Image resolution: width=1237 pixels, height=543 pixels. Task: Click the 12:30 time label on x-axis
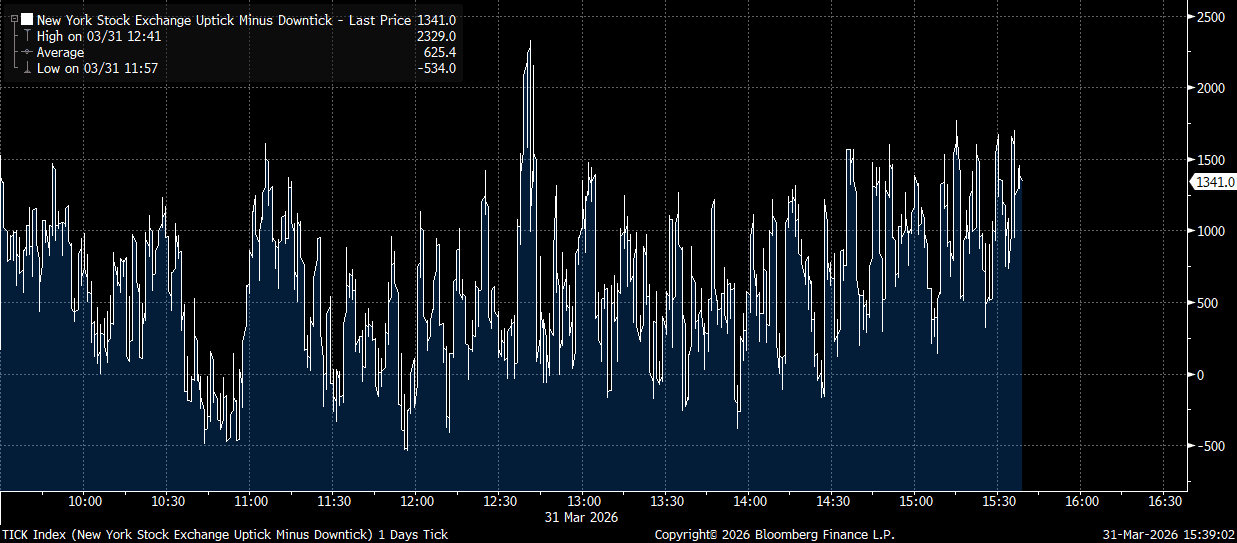point(500,501)
